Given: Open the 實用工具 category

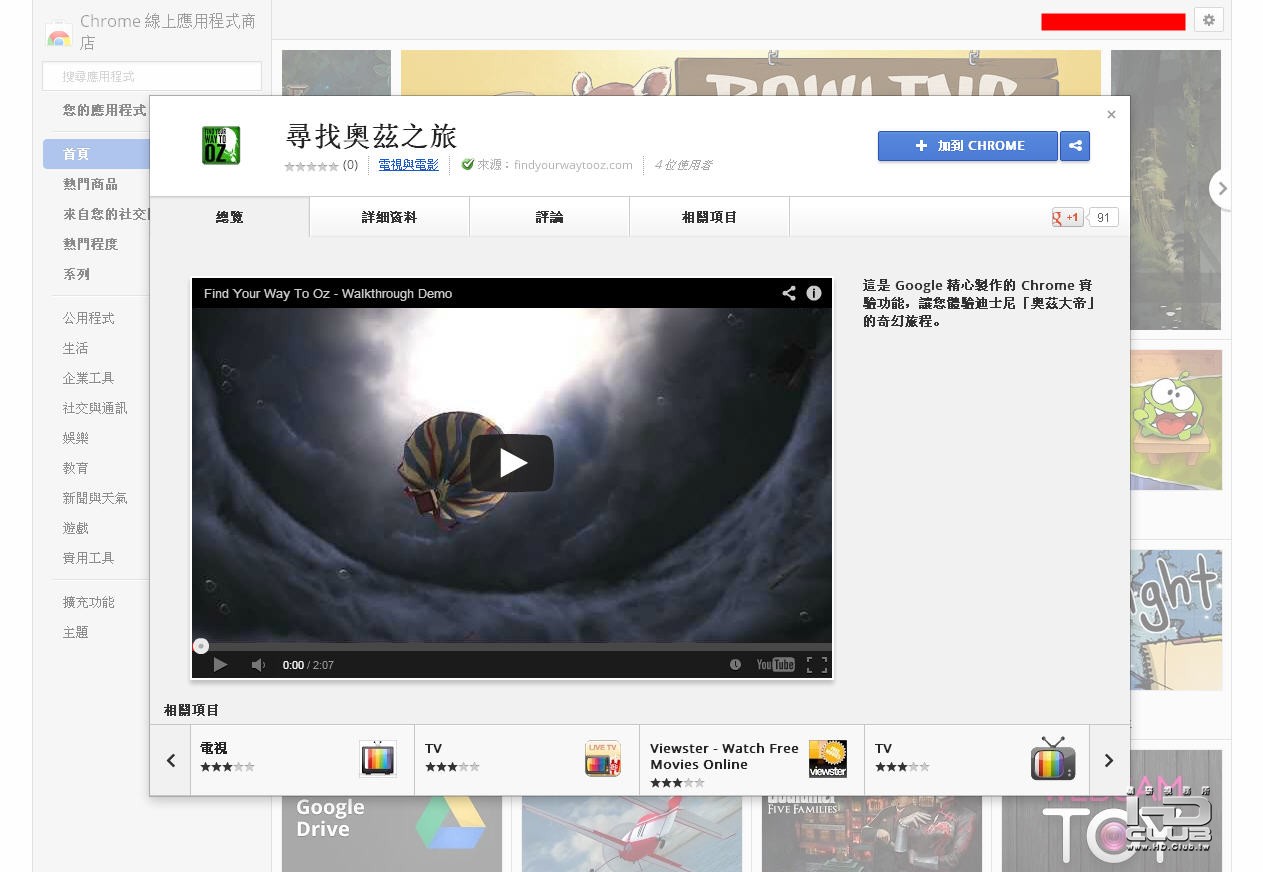Looking at the screenshot, I should [89, 558].
